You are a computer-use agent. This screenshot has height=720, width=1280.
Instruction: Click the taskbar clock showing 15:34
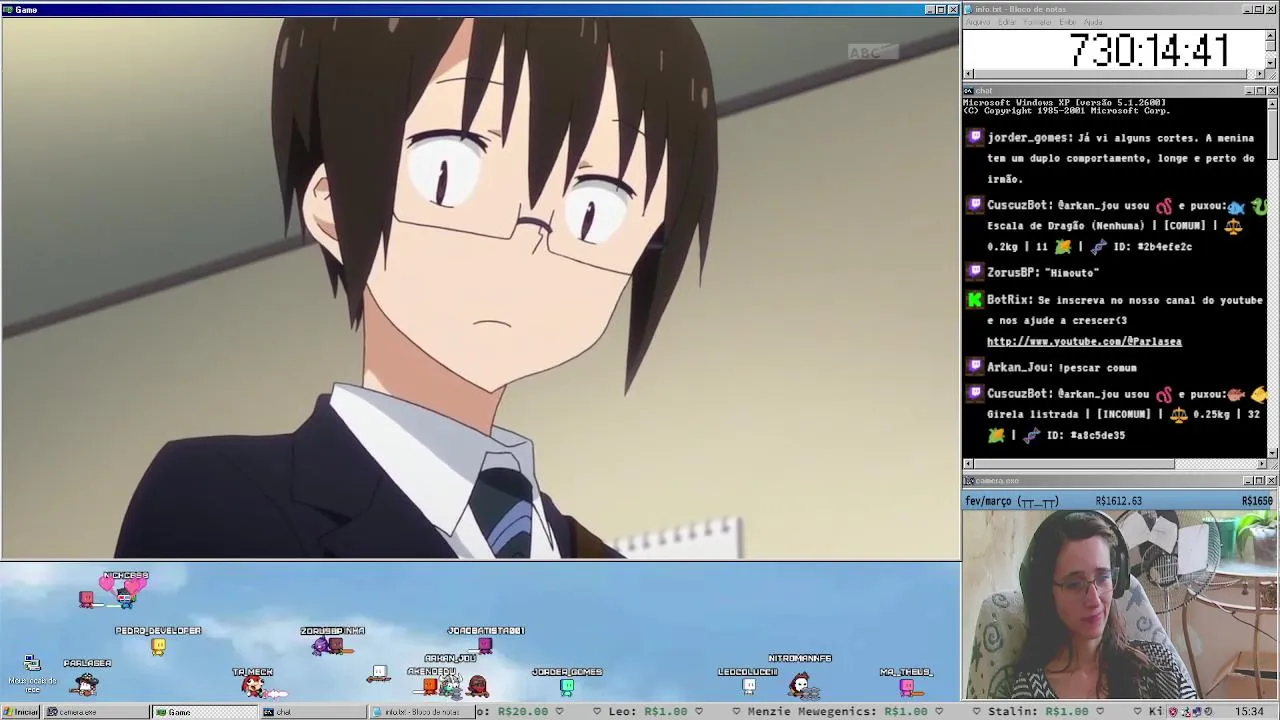(1249, 712)
